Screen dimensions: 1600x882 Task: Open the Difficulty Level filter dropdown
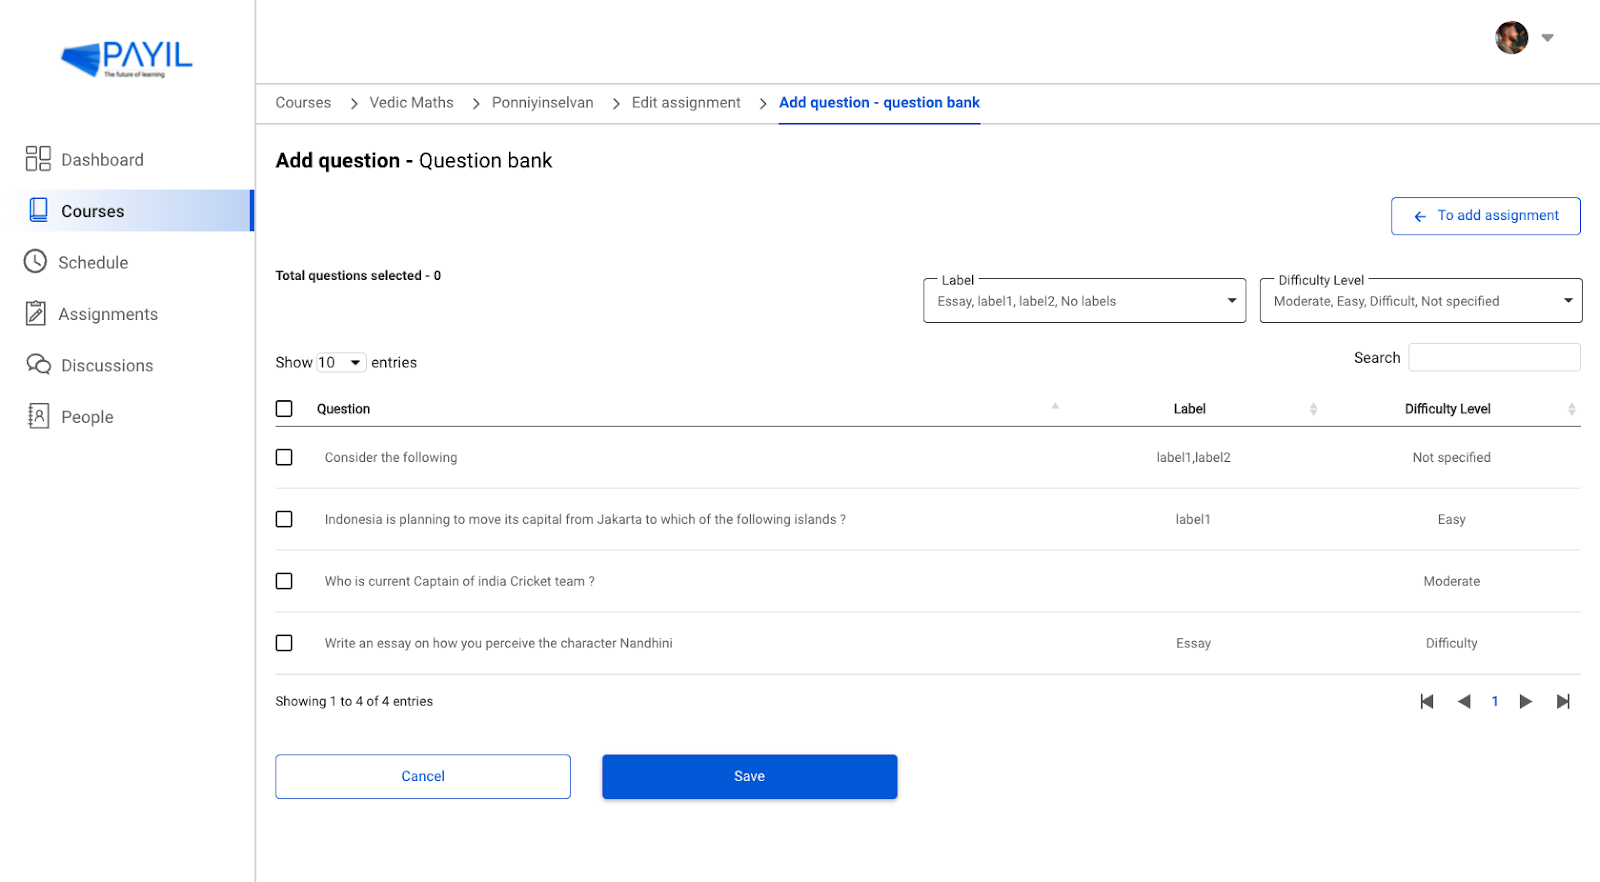pos(1420,300)
